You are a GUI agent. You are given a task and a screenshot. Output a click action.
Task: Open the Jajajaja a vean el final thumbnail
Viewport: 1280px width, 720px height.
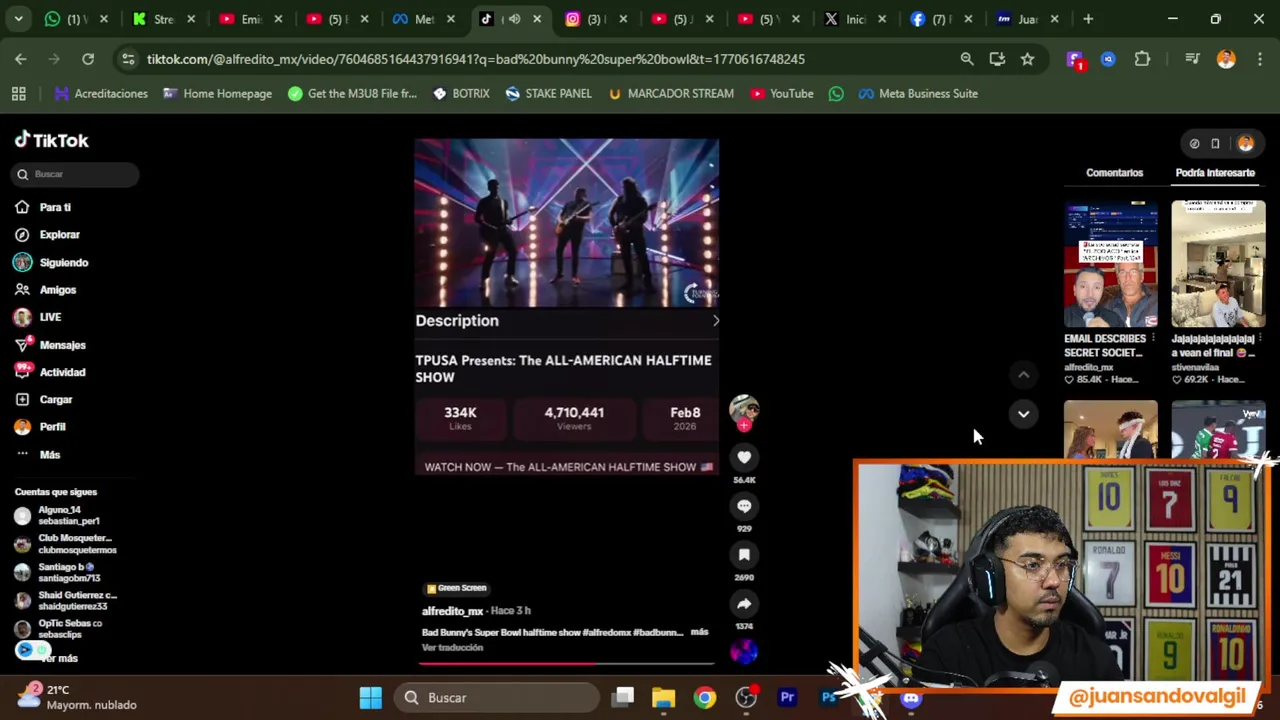tap(1218, 264)
